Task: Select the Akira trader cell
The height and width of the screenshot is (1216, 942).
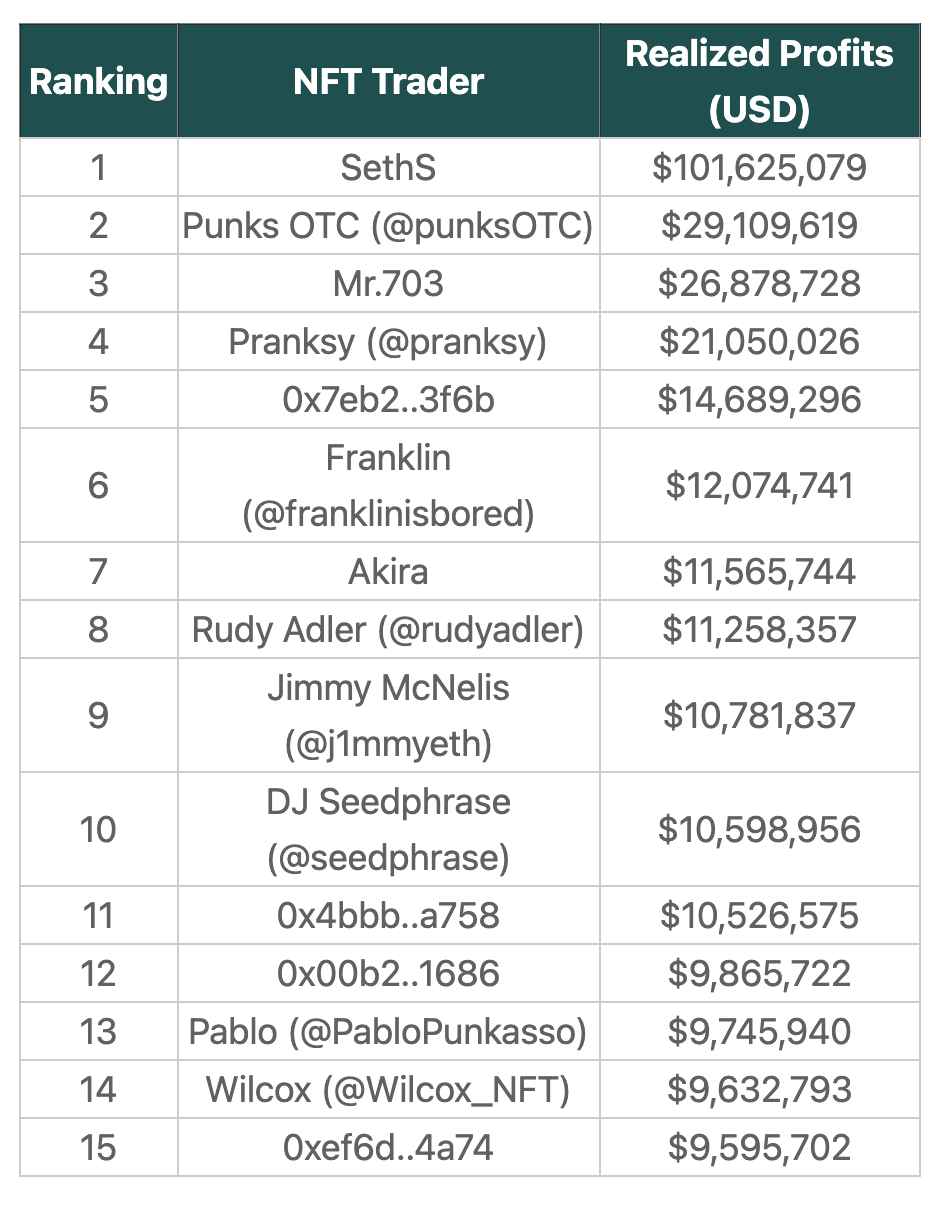Action: pyautogui.click(x=388, y=572)
